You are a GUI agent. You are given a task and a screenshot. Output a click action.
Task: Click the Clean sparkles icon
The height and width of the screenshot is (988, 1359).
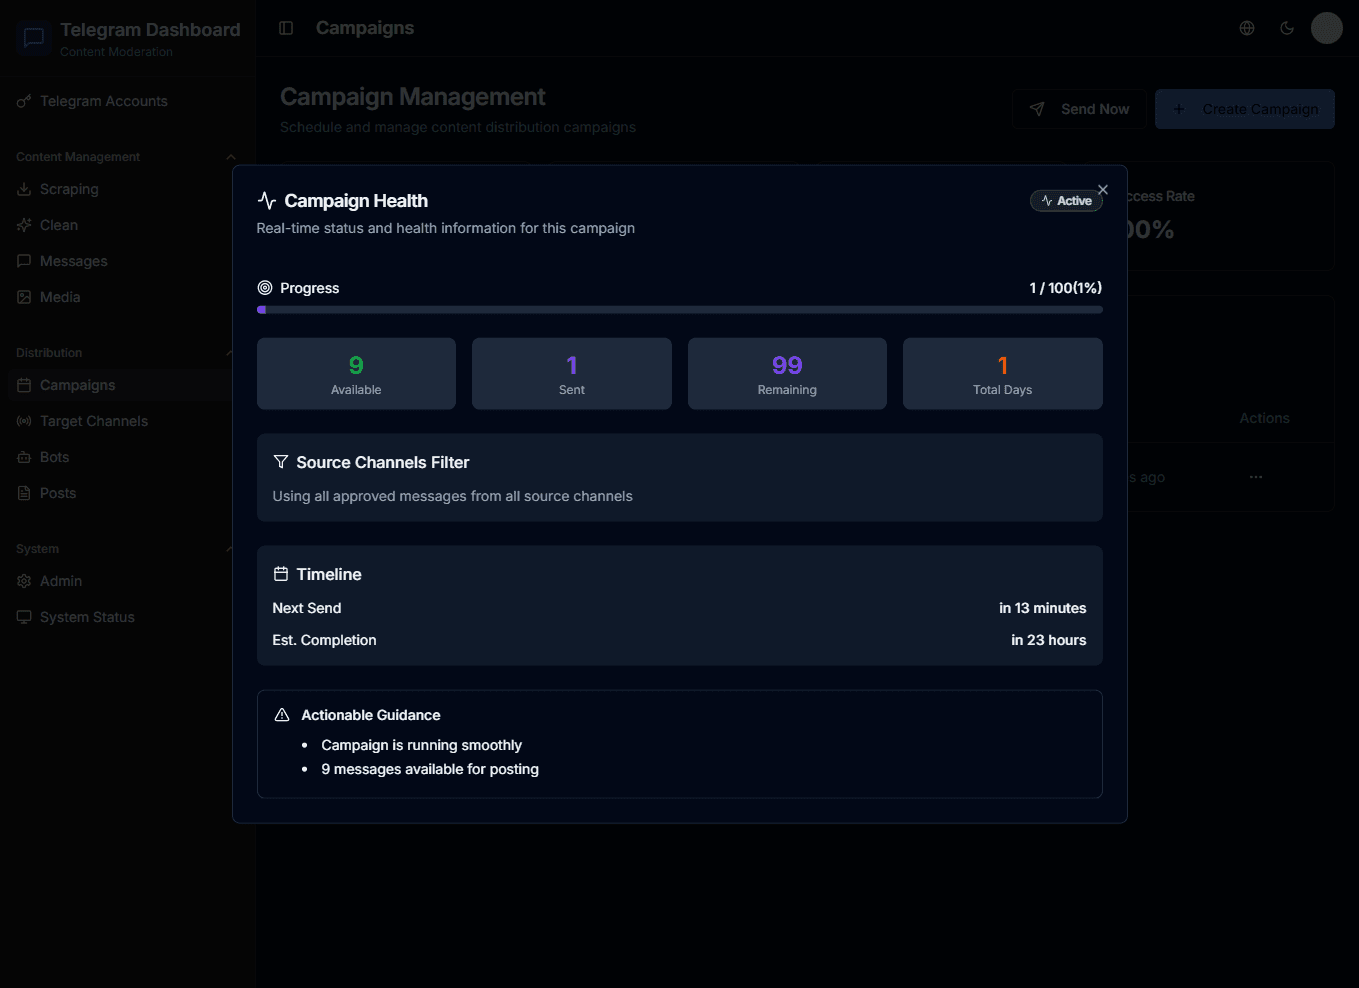point(24,225)
